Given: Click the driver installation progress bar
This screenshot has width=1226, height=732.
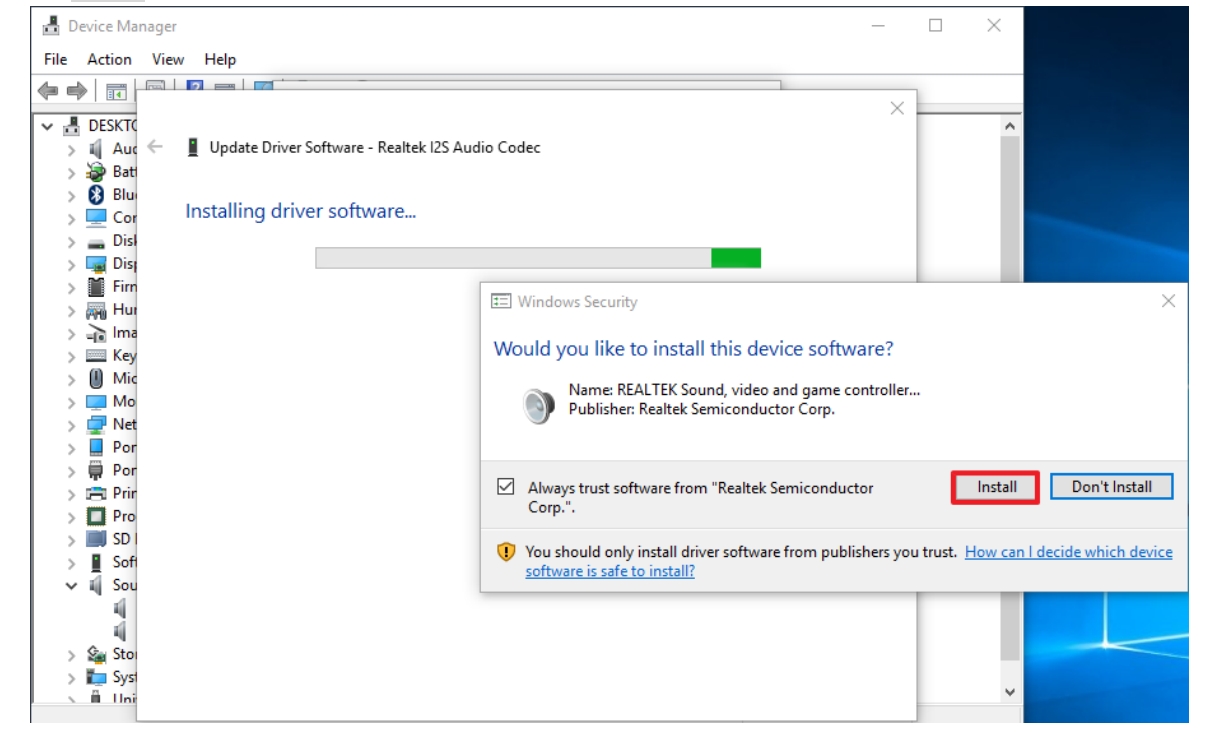Looking at the screenshot, I should coord(538,258).
